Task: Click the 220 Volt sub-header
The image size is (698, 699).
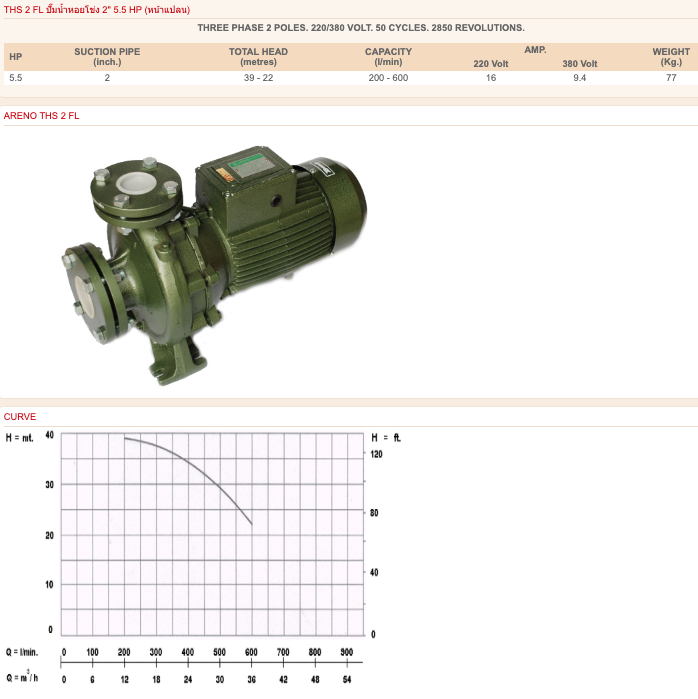Action: pyautogui.click(x=491, y=64)
